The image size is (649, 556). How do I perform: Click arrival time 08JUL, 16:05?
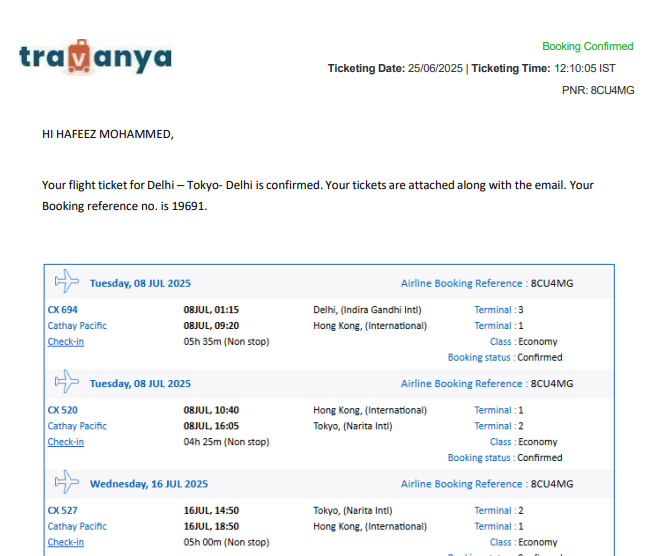211,426
